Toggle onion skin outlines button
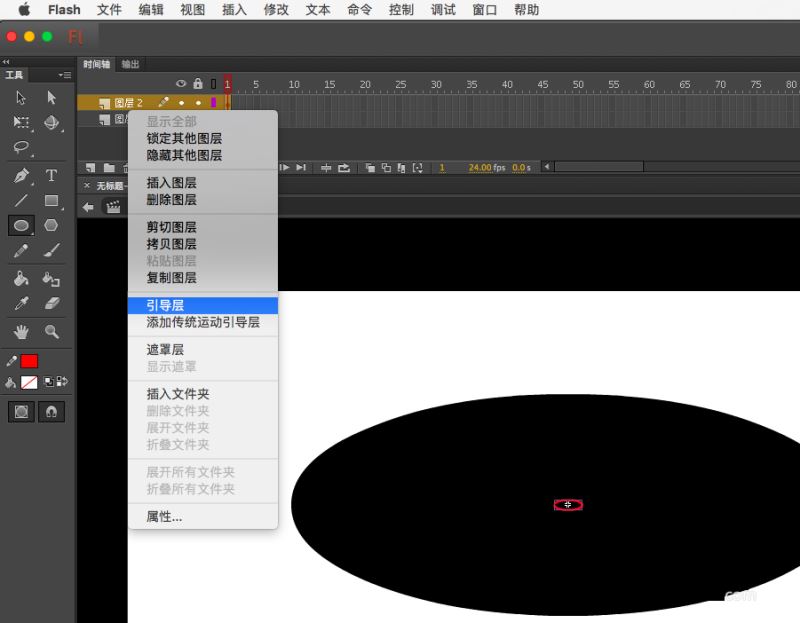The width and height of the screenshot is (800, 623). (x=386, y=168)
